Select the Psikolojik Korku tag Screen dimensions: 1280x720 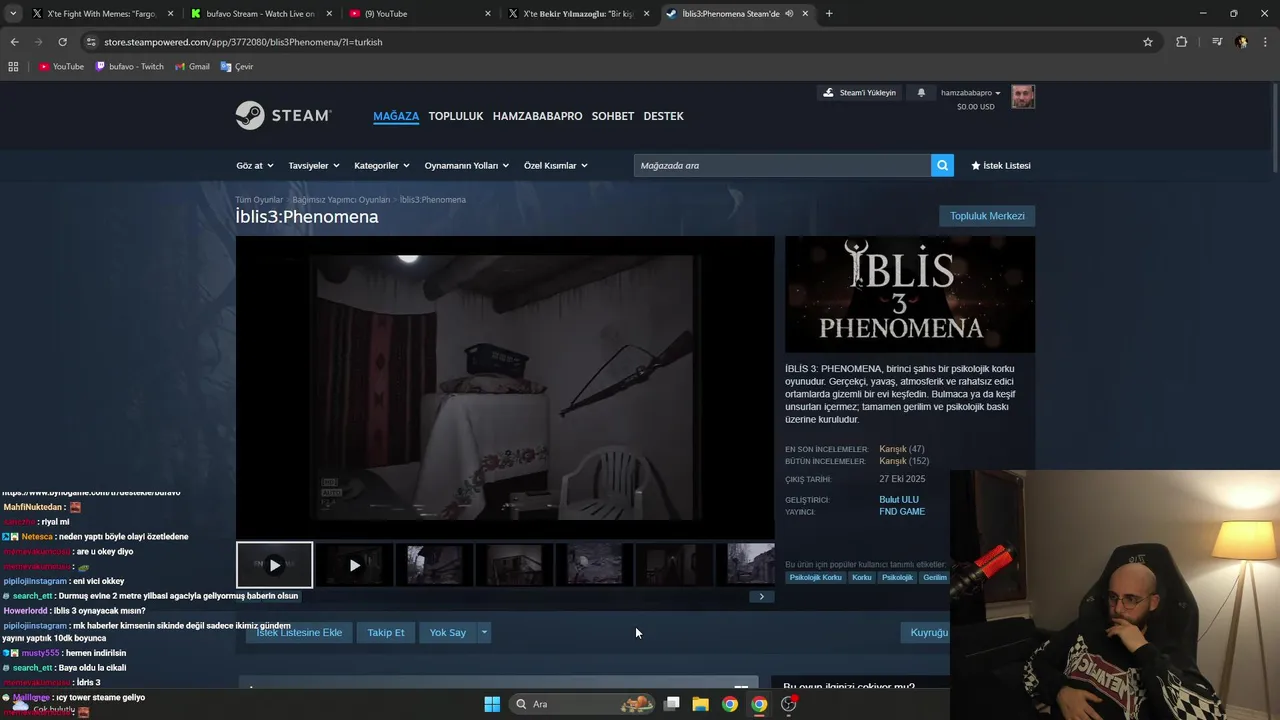[x=816, y=577]
